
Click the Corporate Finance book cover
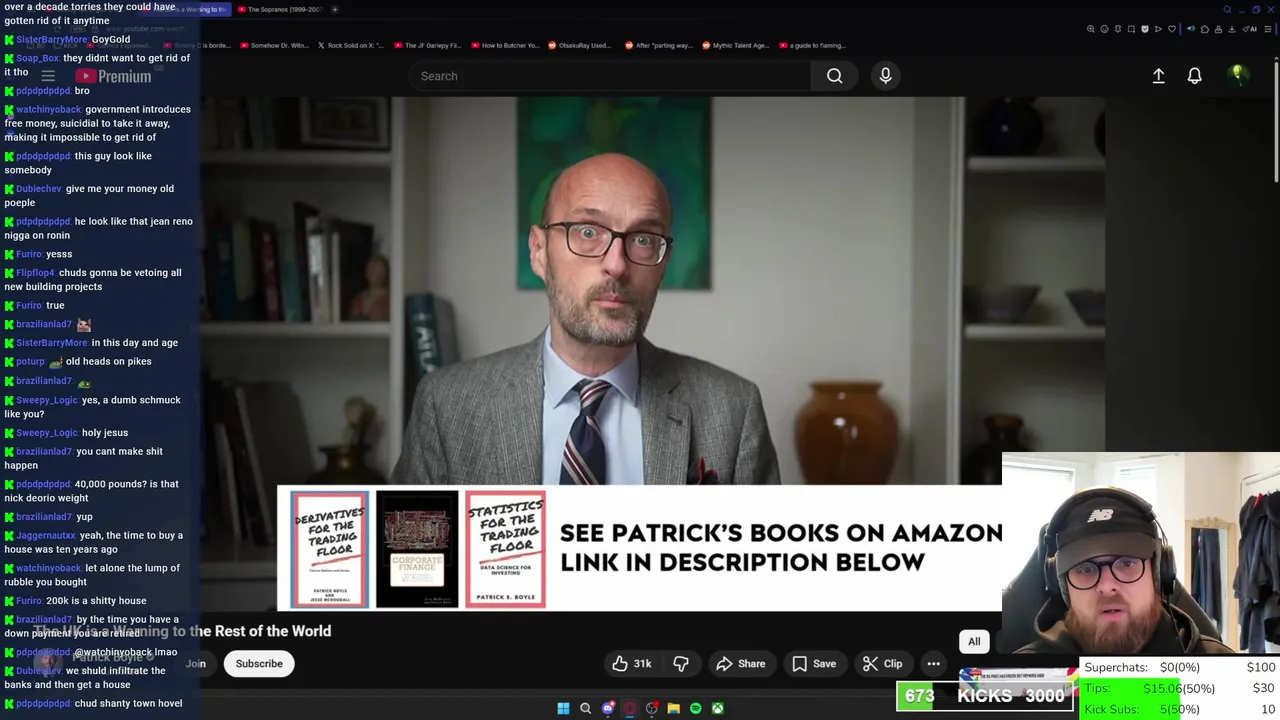(x=417, y=549)
